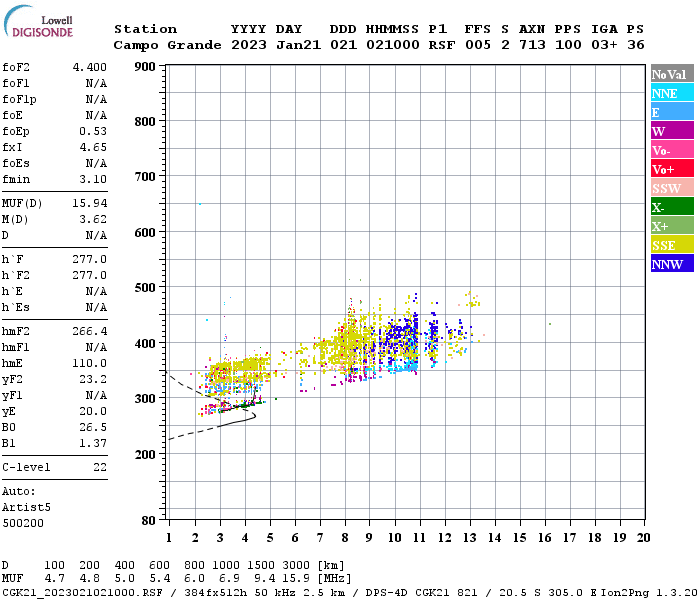The width and height of the screenshot is (700, 600).
Task: Click the 500200 version number
Action: [23, 523]
